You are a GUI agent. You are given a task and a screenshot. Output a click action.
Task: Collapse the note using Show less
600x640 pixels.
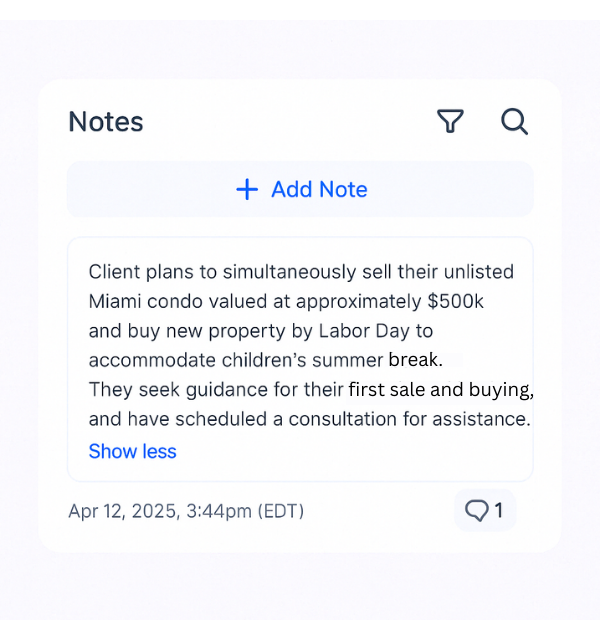(132, 451)
